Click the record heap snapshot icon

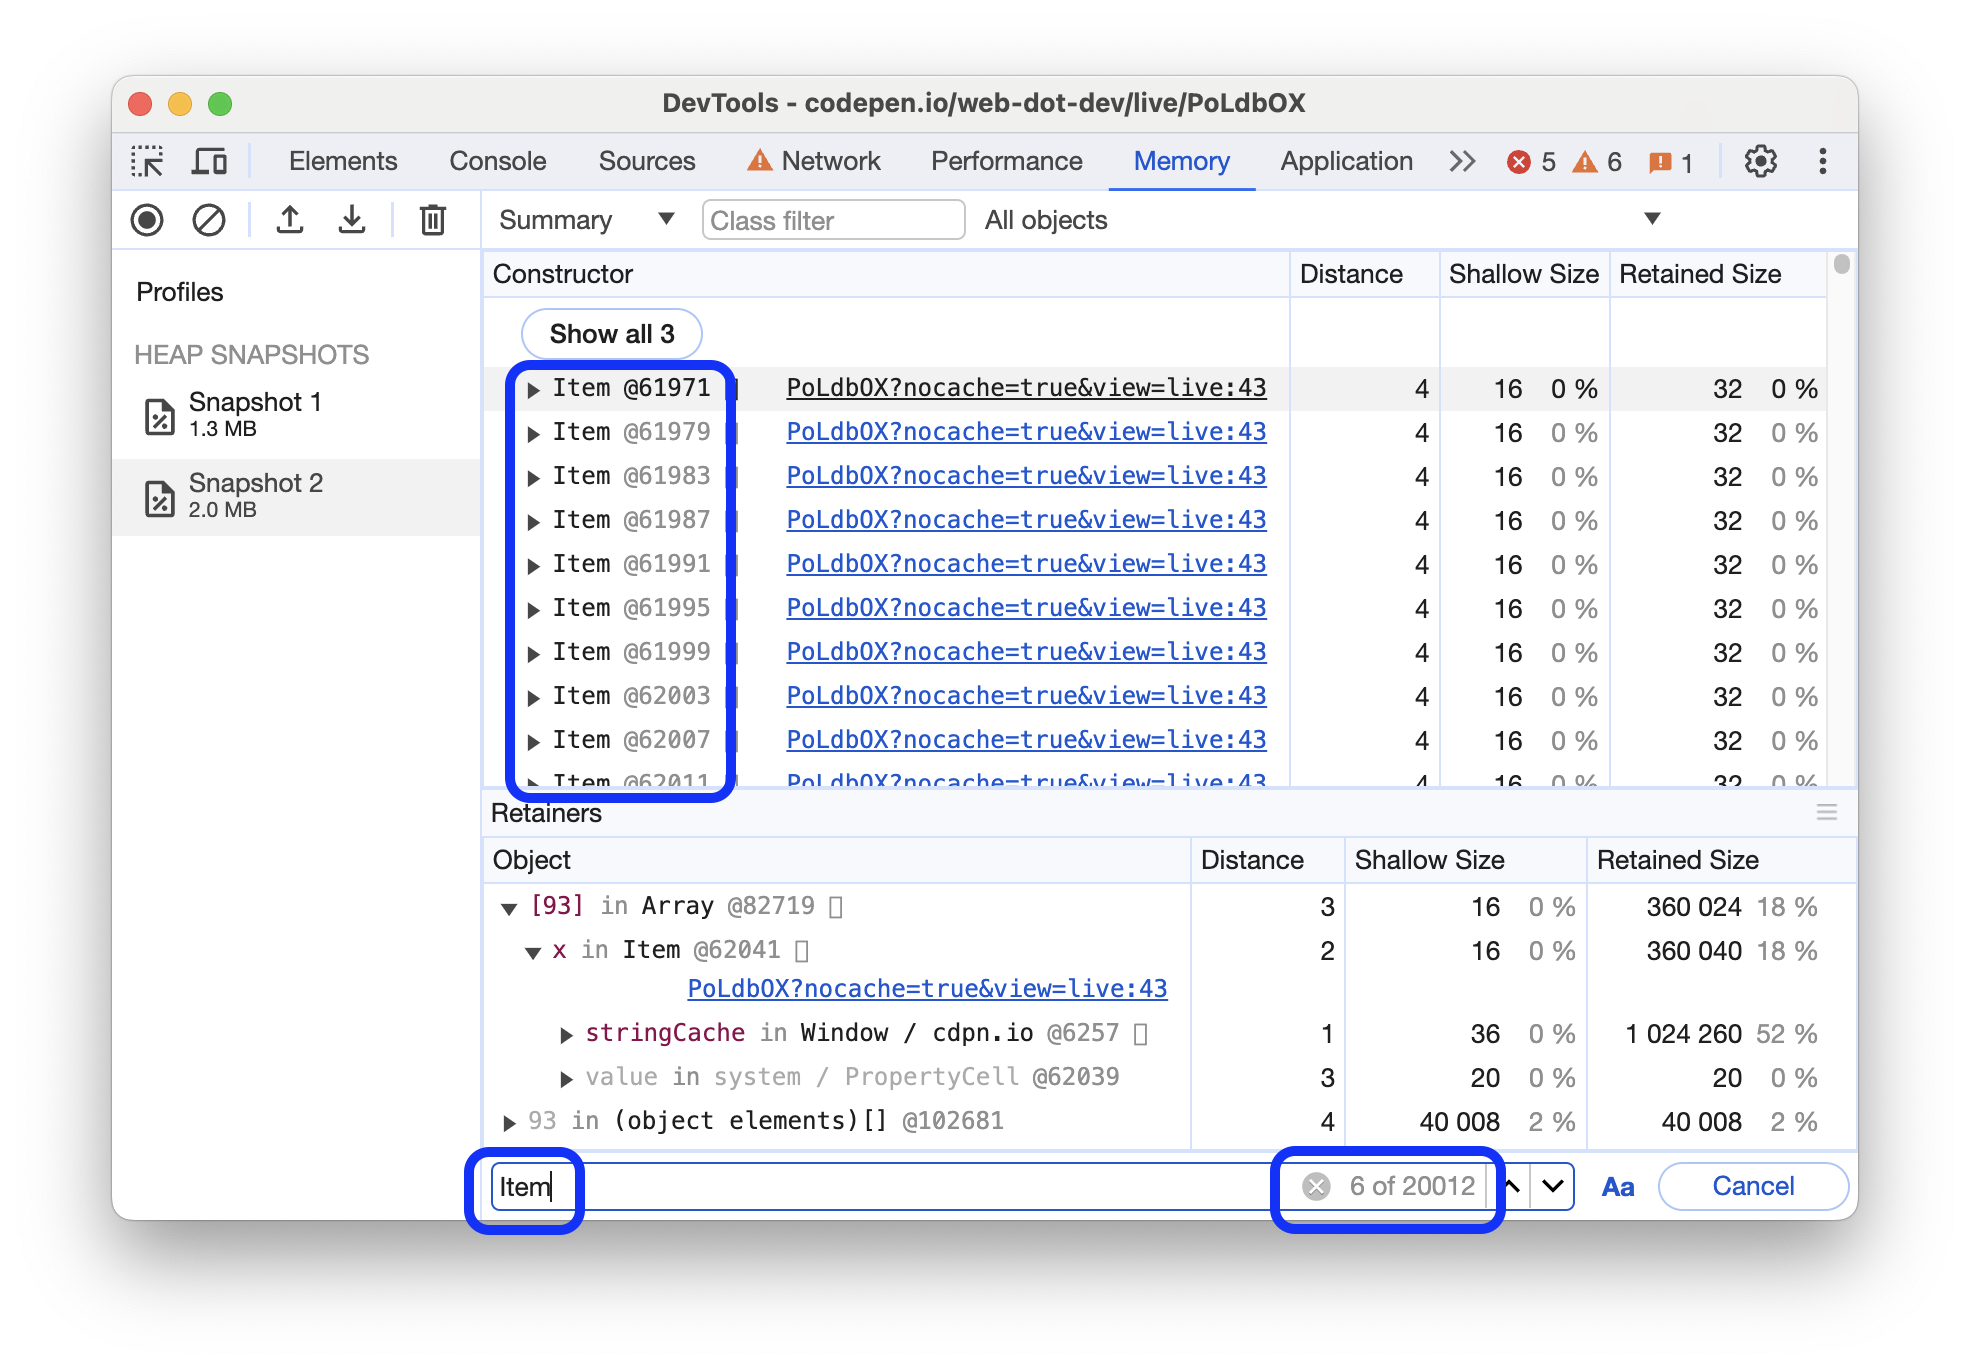[x=150, y=220]
